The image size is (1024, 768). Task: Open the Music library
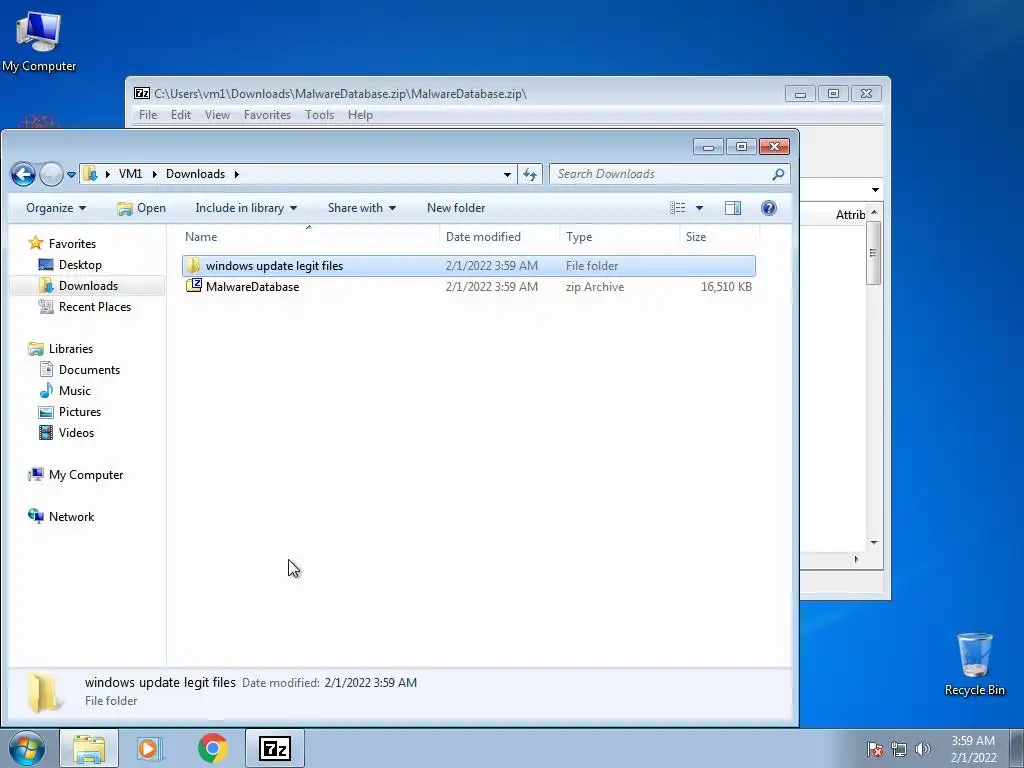pyautogui.click(x=74, y=391)
